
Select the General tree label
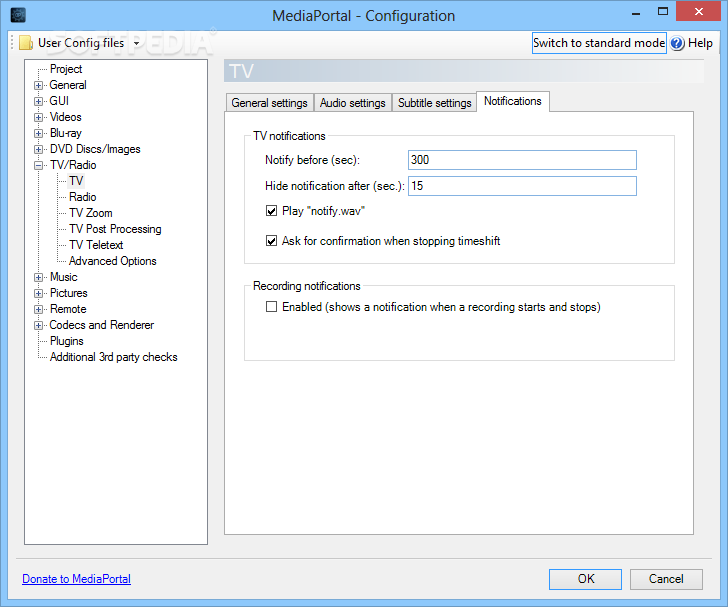tap(68, 85)
